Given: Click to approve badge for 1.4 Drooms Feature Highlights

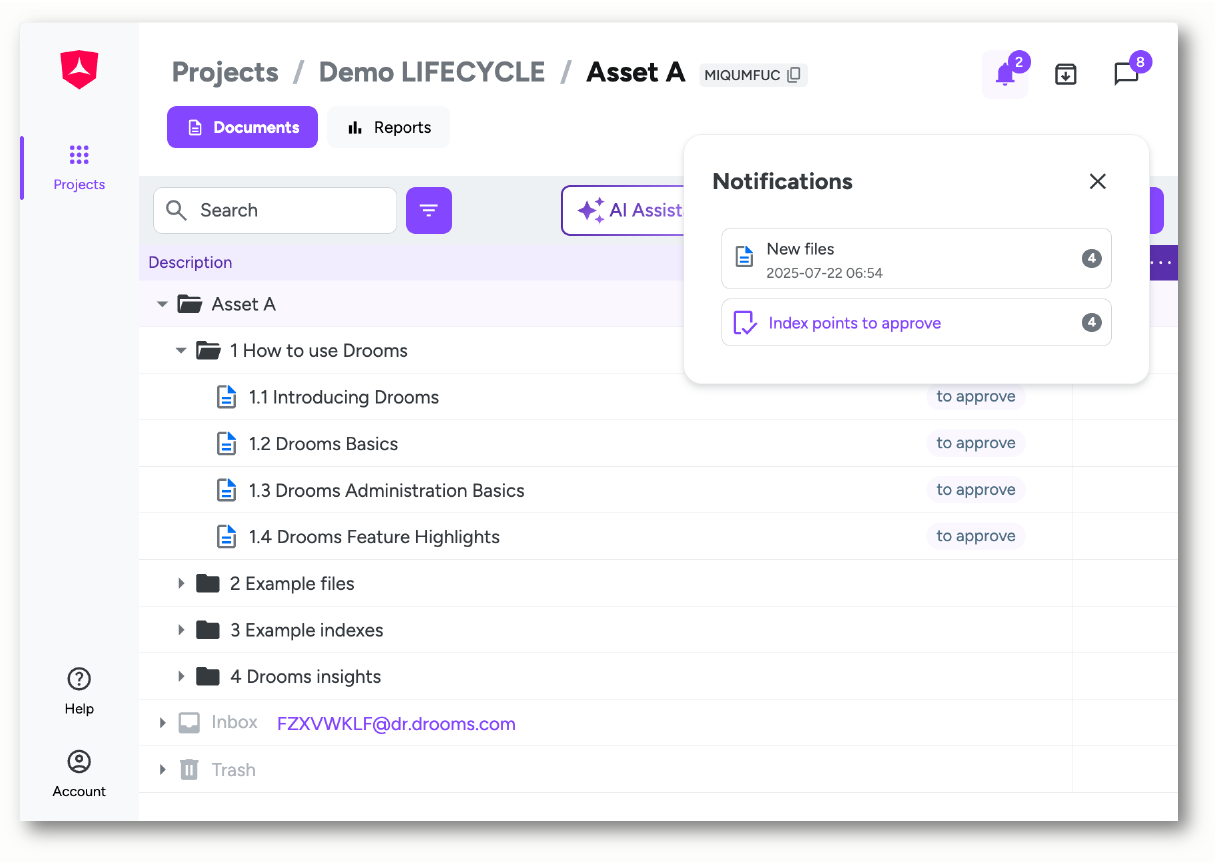Looking at the screenshot, I should pos(976,536).
